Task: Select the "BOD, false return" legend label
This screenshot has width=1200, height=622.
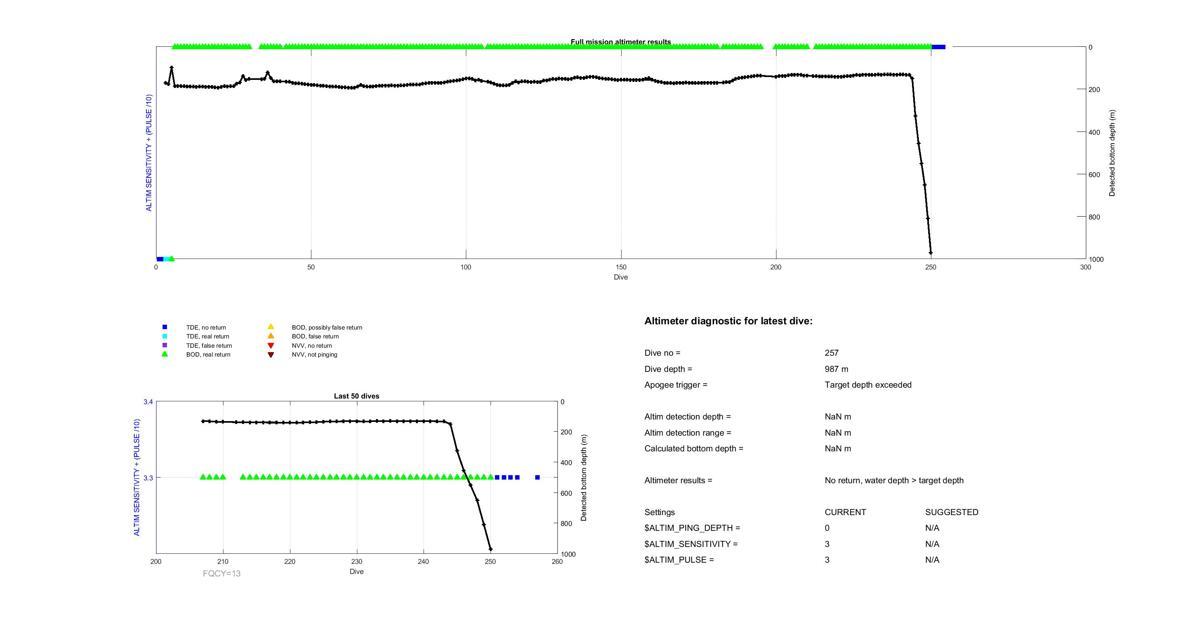Action: (x=315, y=336)
